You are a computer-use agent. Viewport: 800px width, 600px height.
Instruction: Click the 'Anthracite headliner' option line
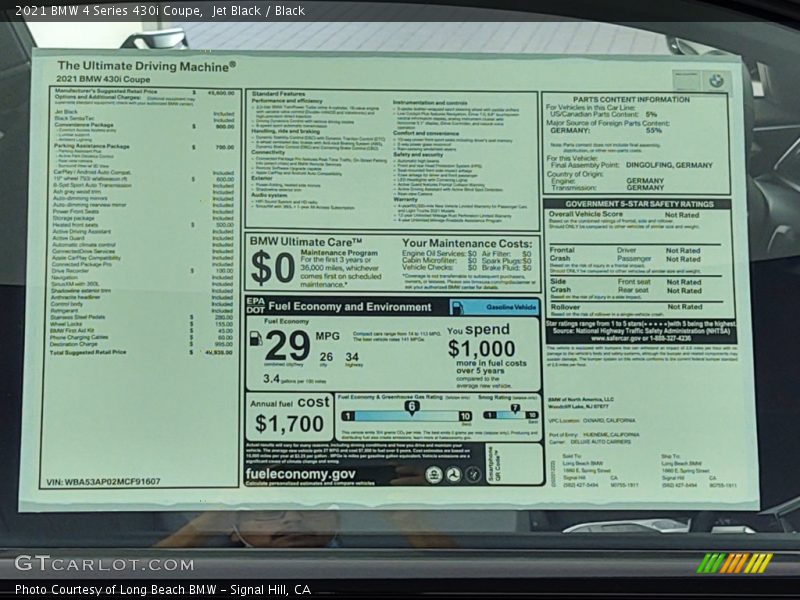[142, 297]
